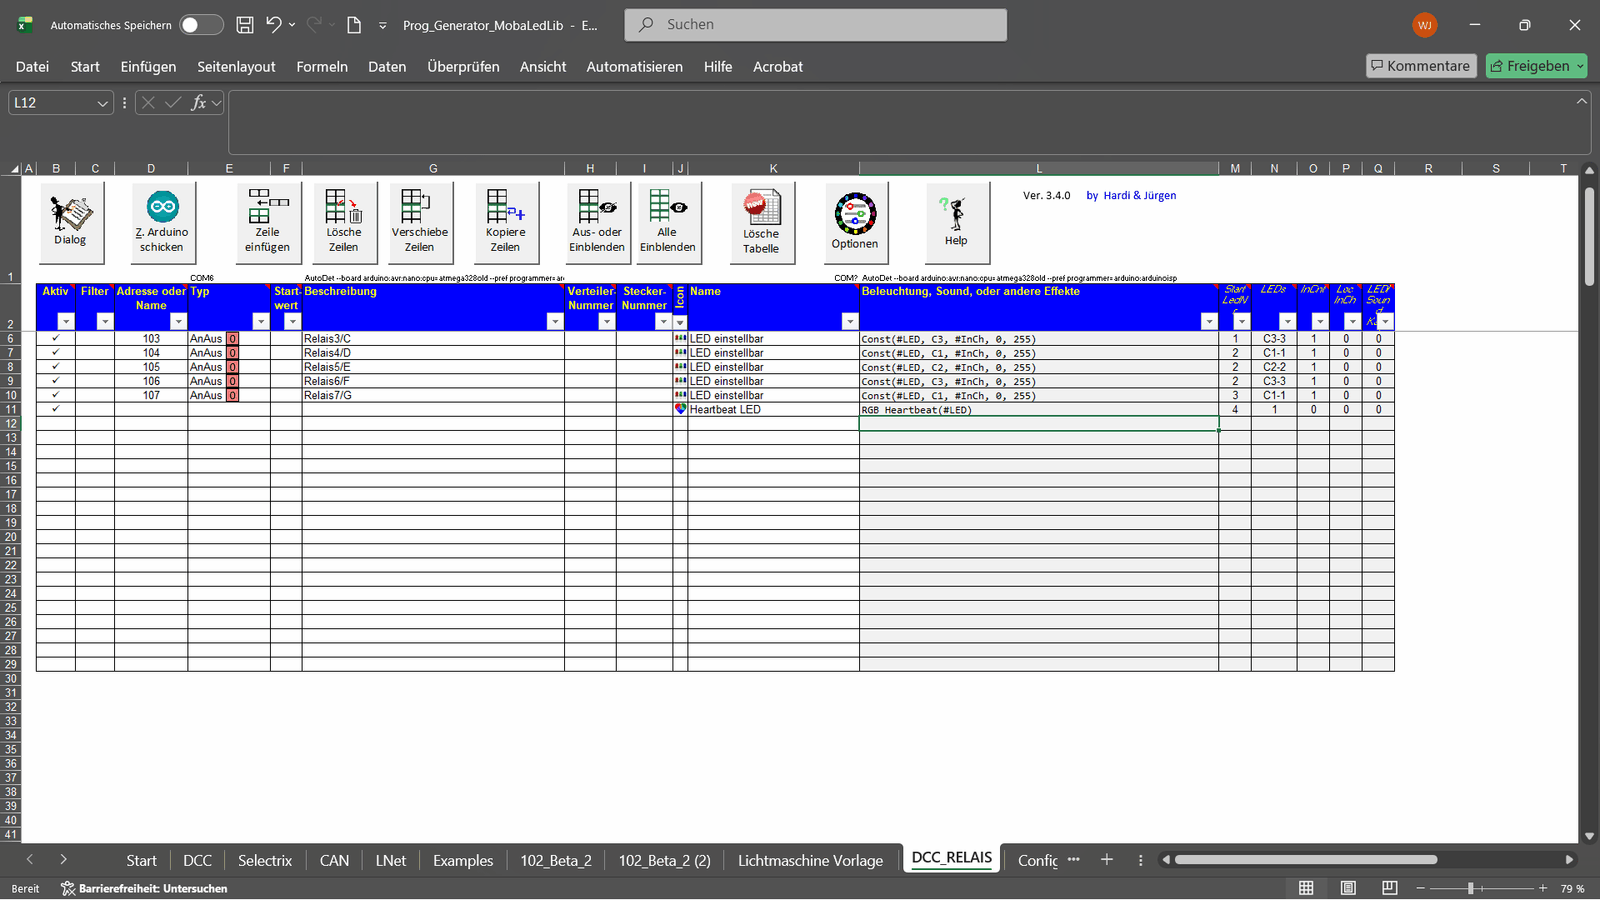Screen dimensions: 1600x900
Task: Toggle the 'Automatisches Speichern' switch
Action: (201, 25)
